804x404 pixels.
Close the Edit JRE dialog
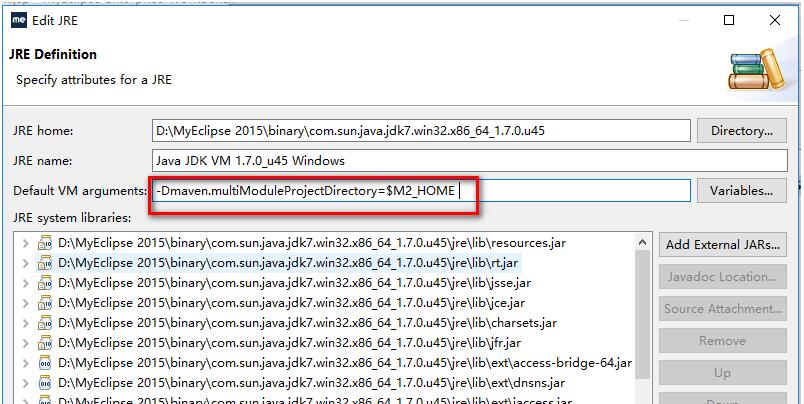[x=775, y=20]
